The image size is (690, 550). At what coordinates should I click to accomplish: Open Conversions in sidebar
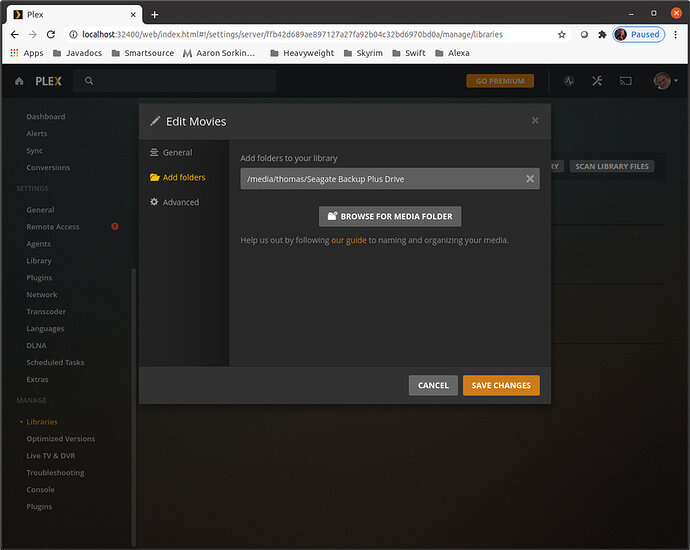[48, 168]
